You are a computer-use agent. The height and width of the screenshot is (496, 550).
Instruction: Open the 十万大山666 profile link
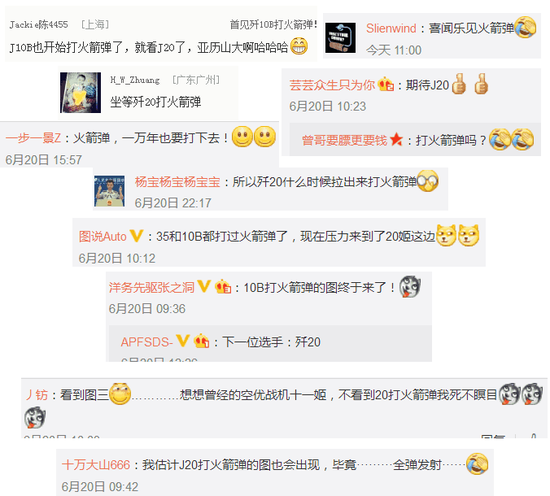tap(96, 465)
